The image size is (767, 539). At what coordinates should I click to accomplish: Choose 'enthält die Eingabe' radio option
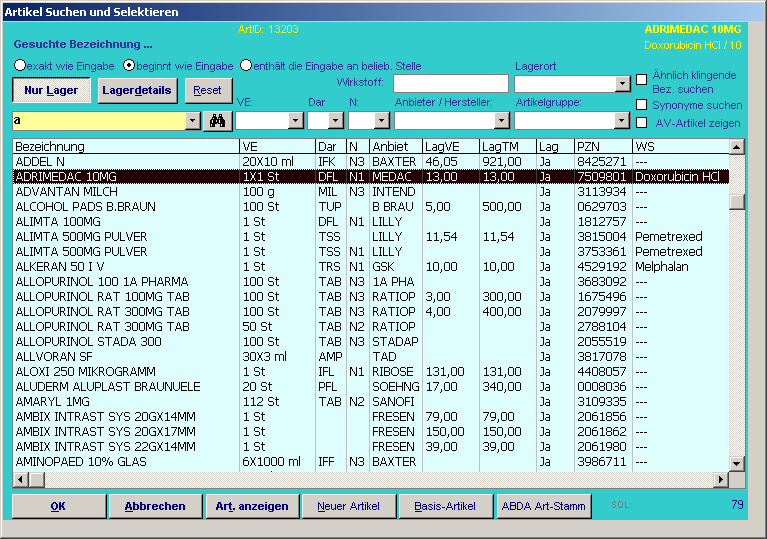[x=246, y=65]
